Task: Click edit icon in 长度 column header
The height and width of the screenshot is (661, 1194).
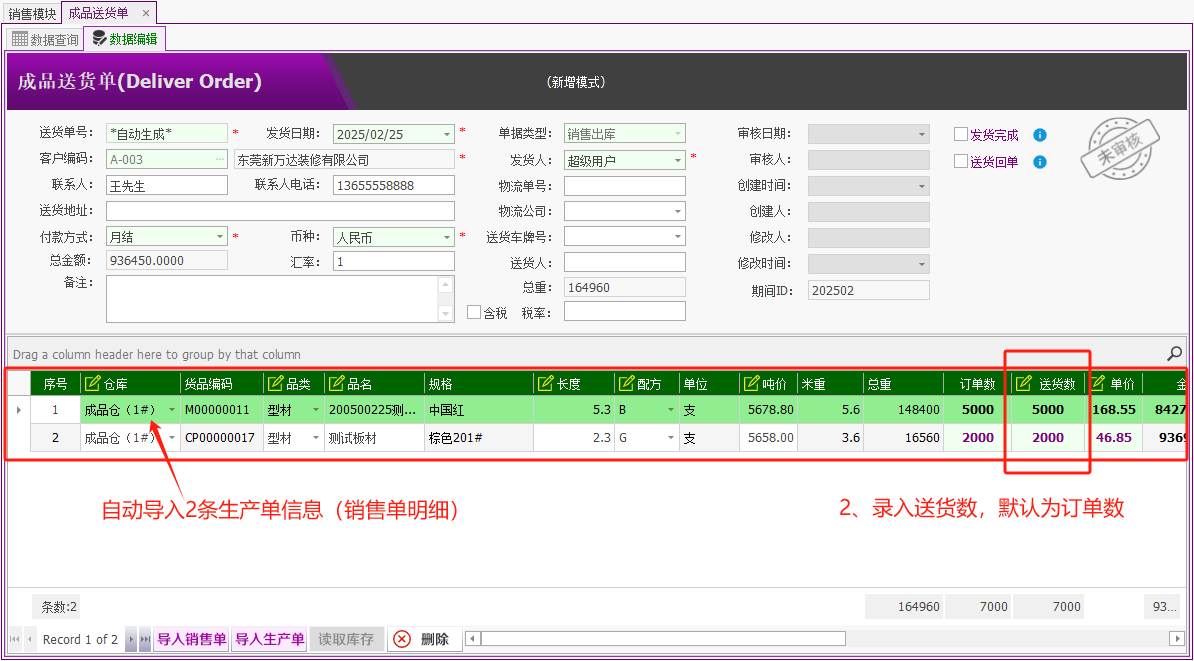Action: [x=545, y=383]
